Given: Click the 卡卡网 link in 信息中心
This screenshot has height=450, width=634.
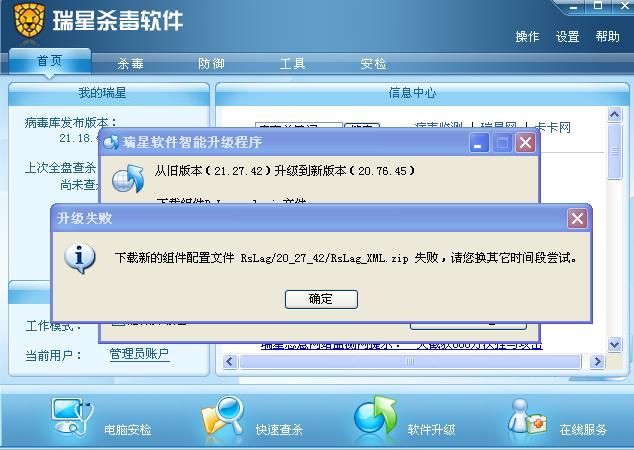Looking at the screenshot, I should [x=552, y=127].
